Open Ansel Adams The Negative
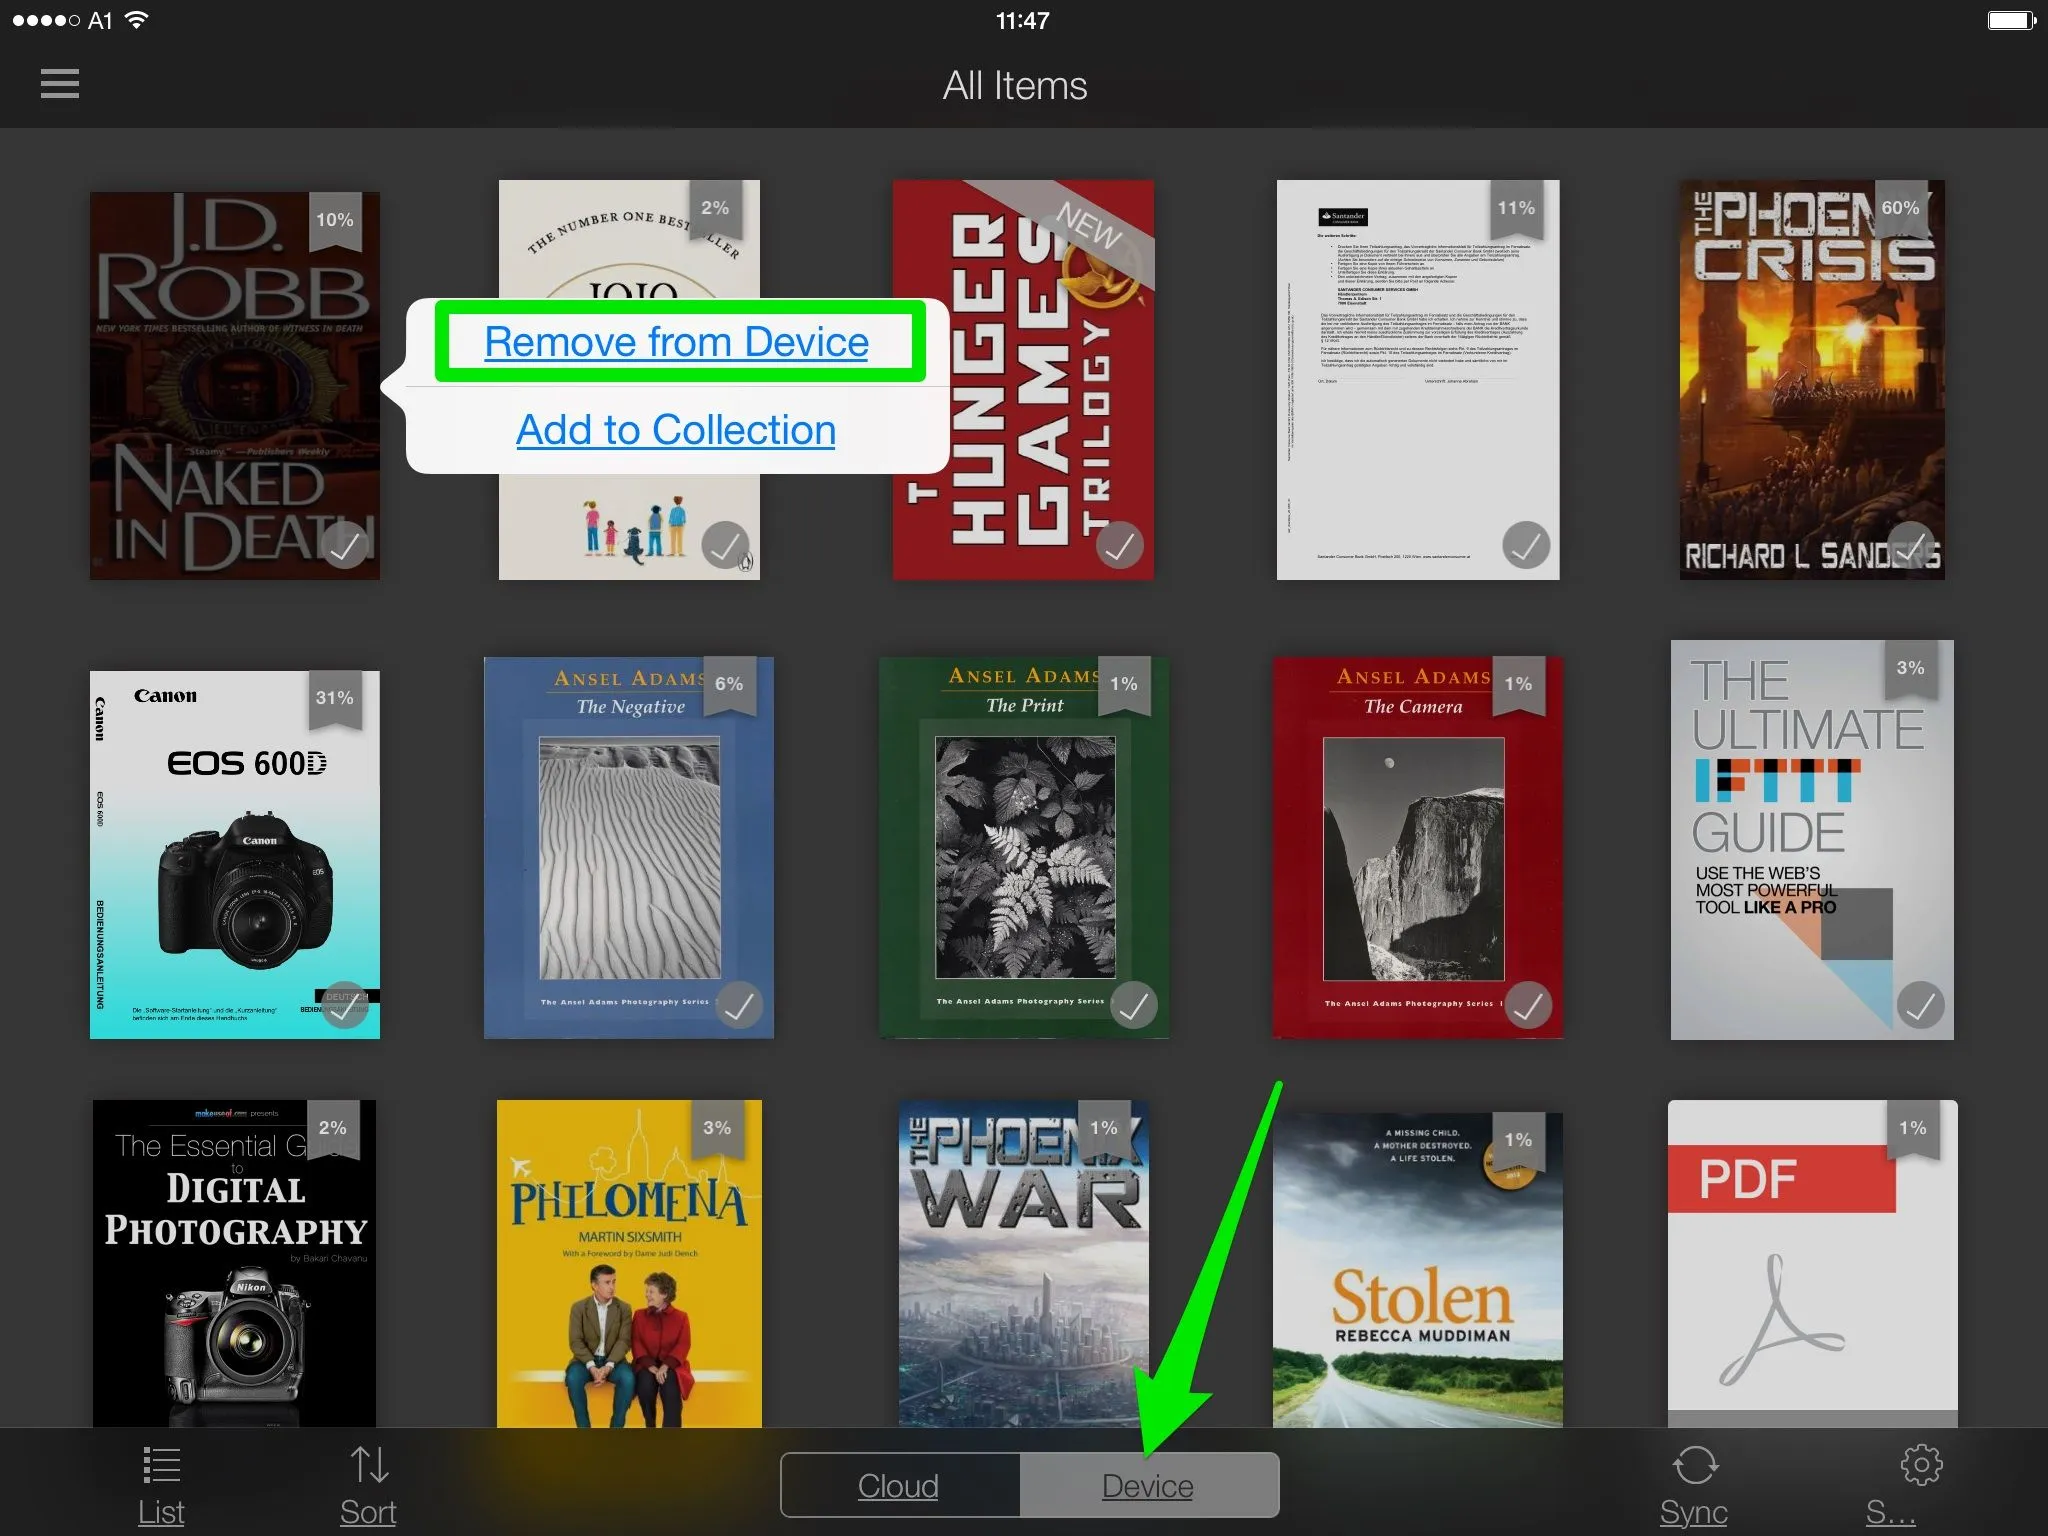The width and height of the screenshot is (2048, 1536). coord(628,850)
